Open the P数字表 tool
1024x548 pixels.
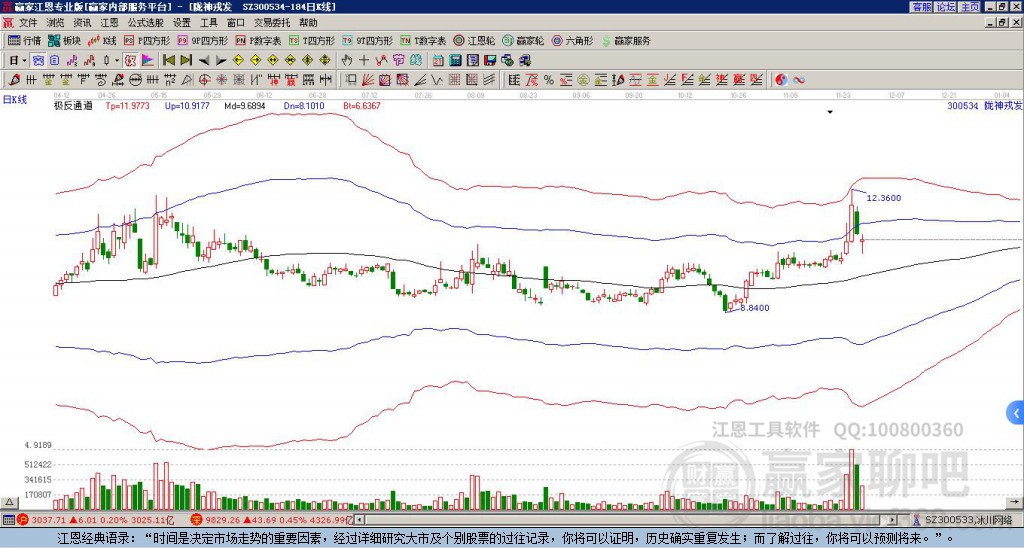pyautogui.click(x=259, y=40)
